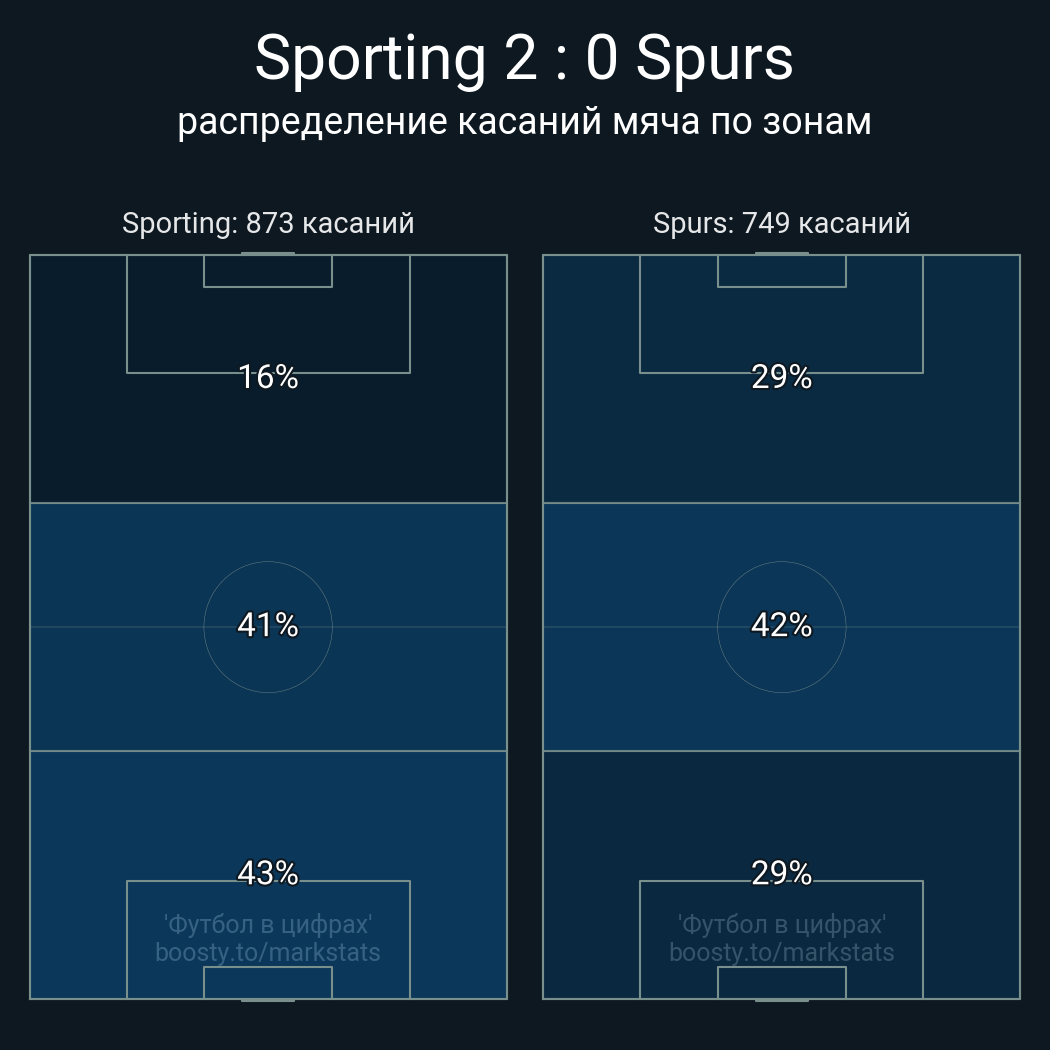Screen dimensions: 1050x1050
Task: Select the "Sporting: 873 касаний" heading
Action: tap(268, 223)
